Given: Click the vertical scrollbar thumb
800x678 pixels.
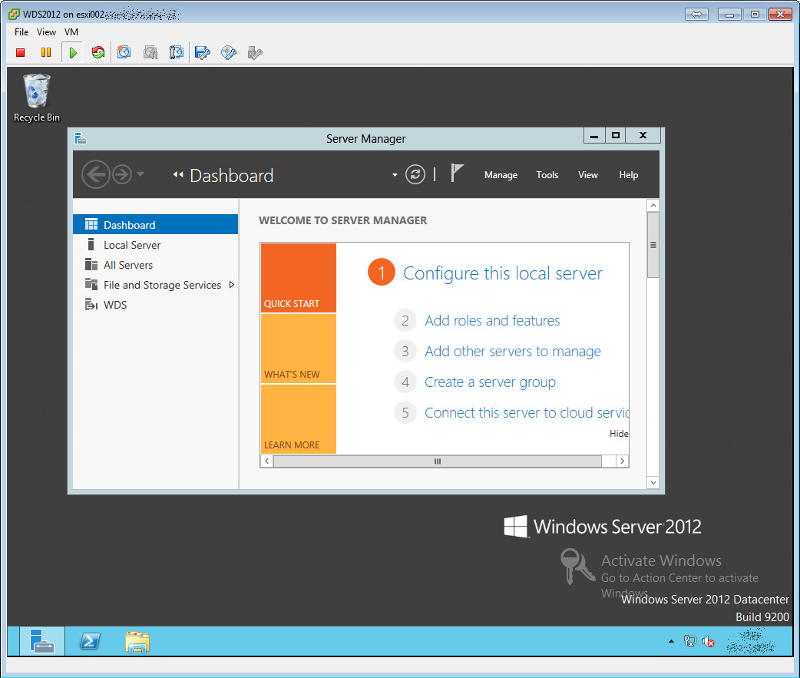Looking at the screenshot, I should pos(653,245).
